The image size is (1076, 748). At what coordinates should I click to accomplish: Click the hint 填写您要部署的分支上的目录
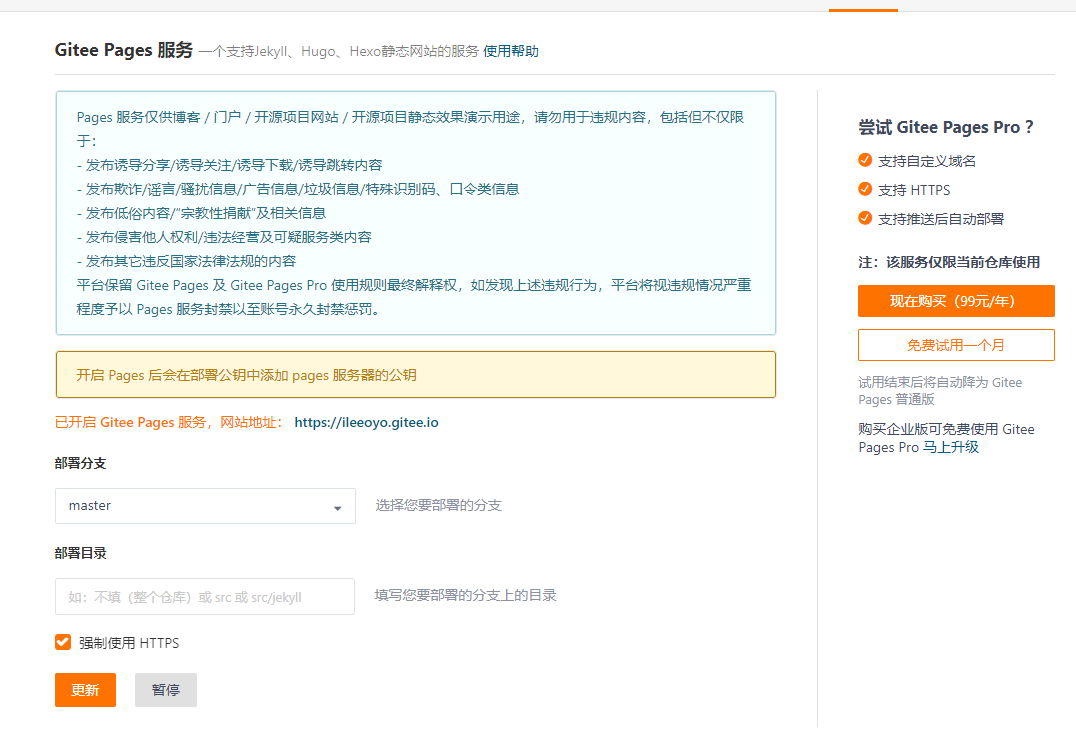(x=465, y=596)
